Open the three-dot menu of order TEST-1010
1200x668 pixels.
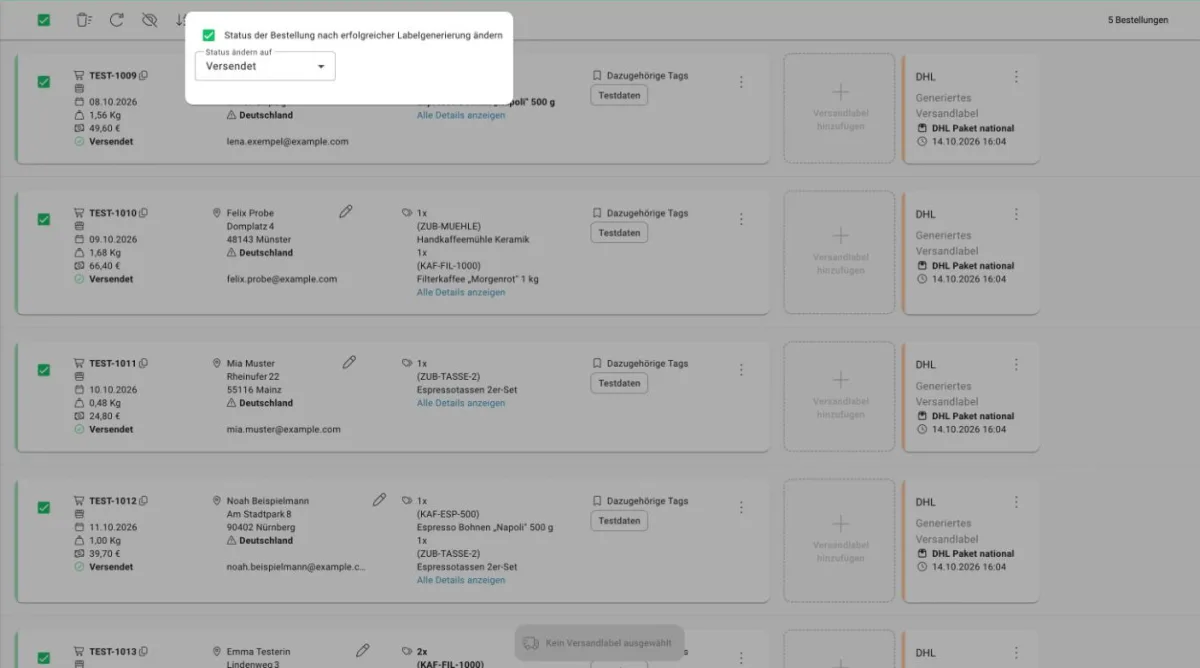pos(741,219)
